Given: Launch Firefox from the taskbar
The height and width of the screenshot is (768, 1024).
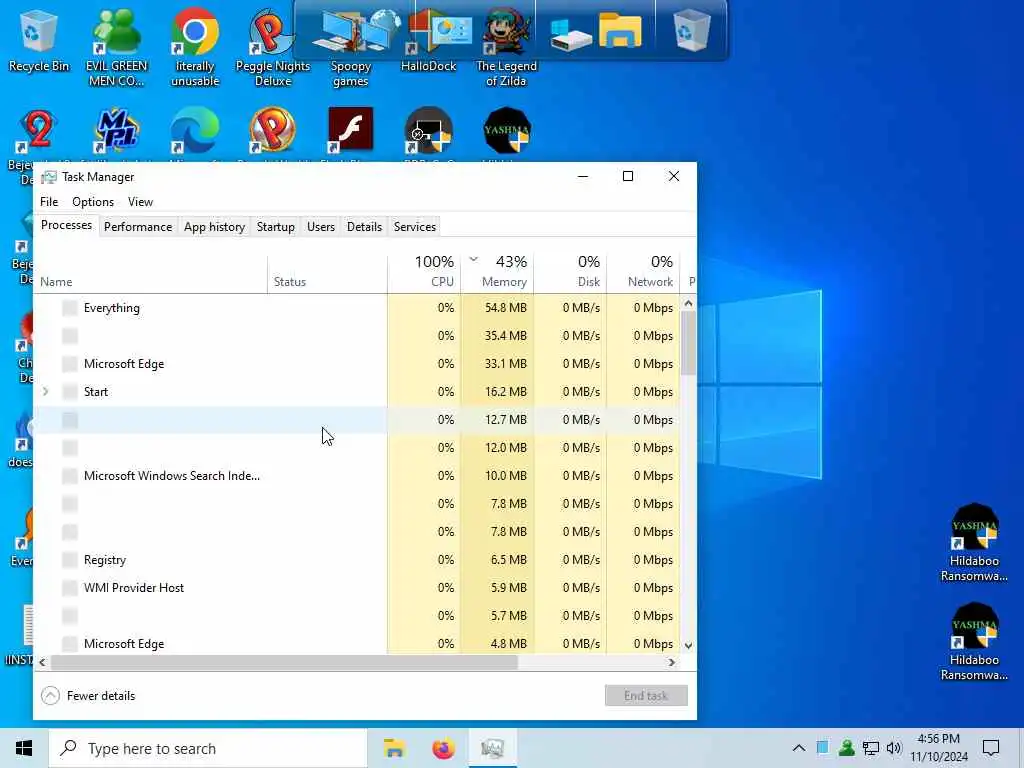Looking at the screenshot, I should 443,748.
